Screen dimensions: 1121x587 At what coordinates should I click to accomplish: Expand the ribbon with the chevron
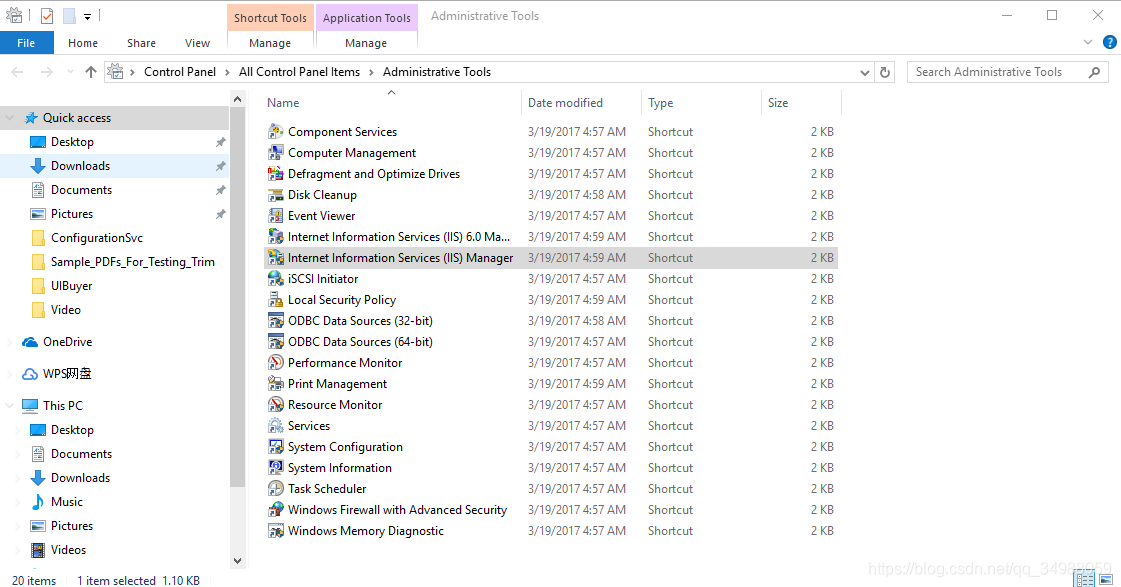[1088, 43]
